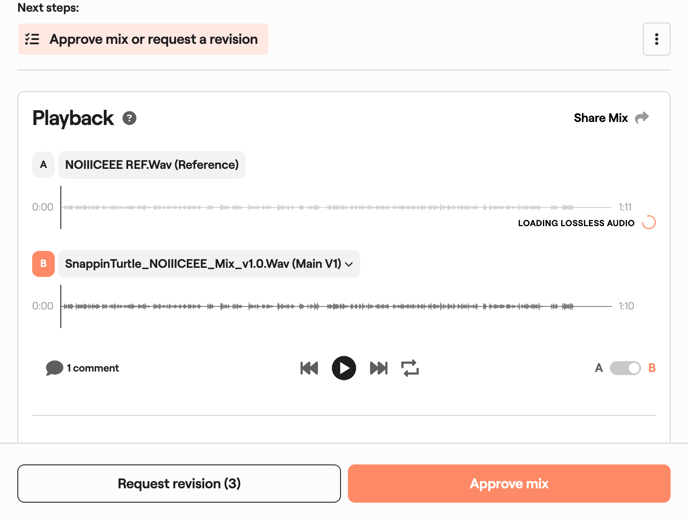Screen dimensions: 688x520
Task: Click the Share Mix arrow icon
Action: click(642, 118)
